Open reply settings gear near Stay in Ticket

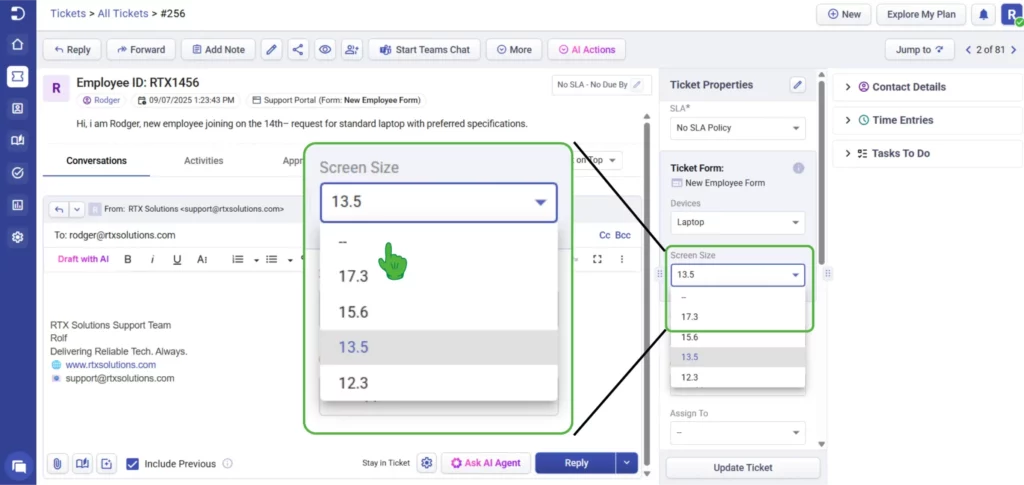[427, 463]
